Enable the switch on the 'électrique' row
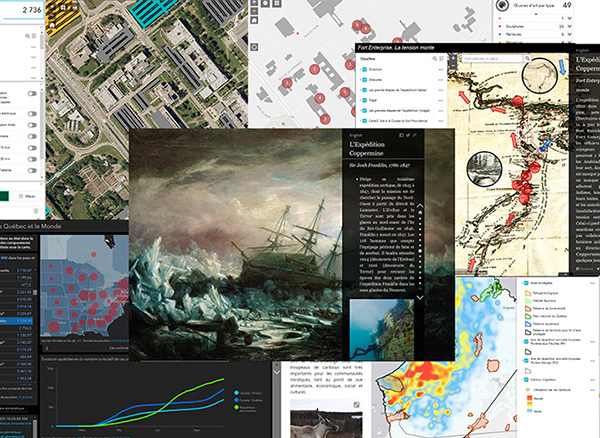 [32, 114]
